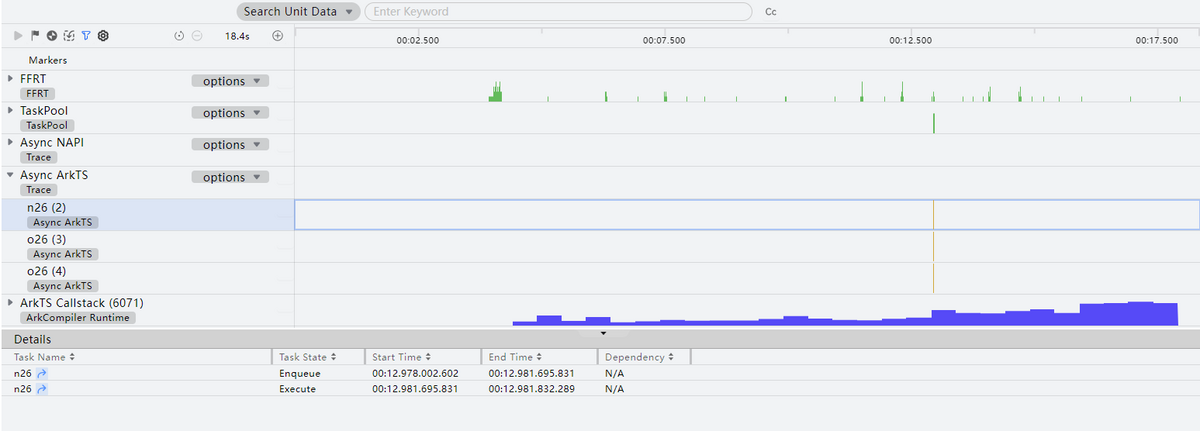Reset timeline zoom with the circular icon

pyautogui.click(x=180, y=35)
